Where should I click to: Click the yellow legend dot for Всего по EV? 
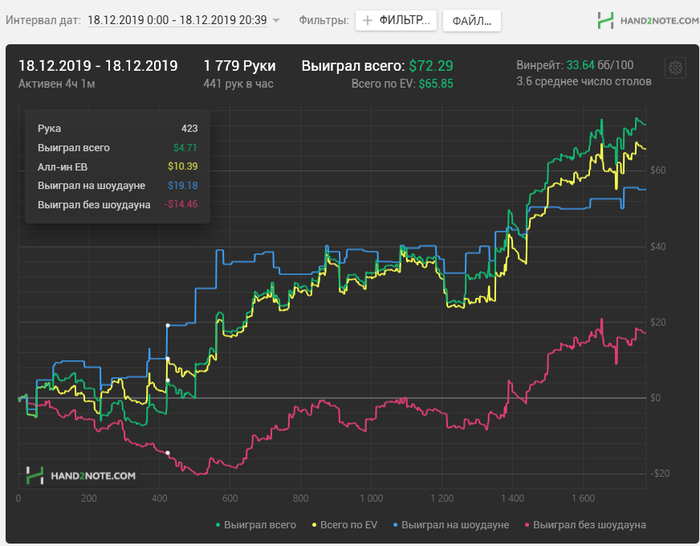pos(314,525)
